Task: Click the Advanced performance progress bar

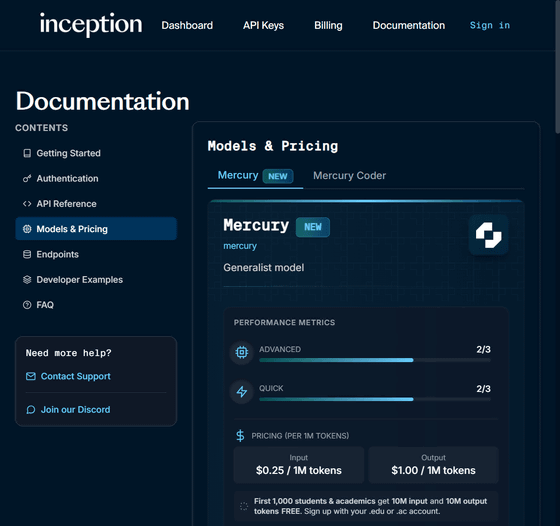Action: pos(375,360)
